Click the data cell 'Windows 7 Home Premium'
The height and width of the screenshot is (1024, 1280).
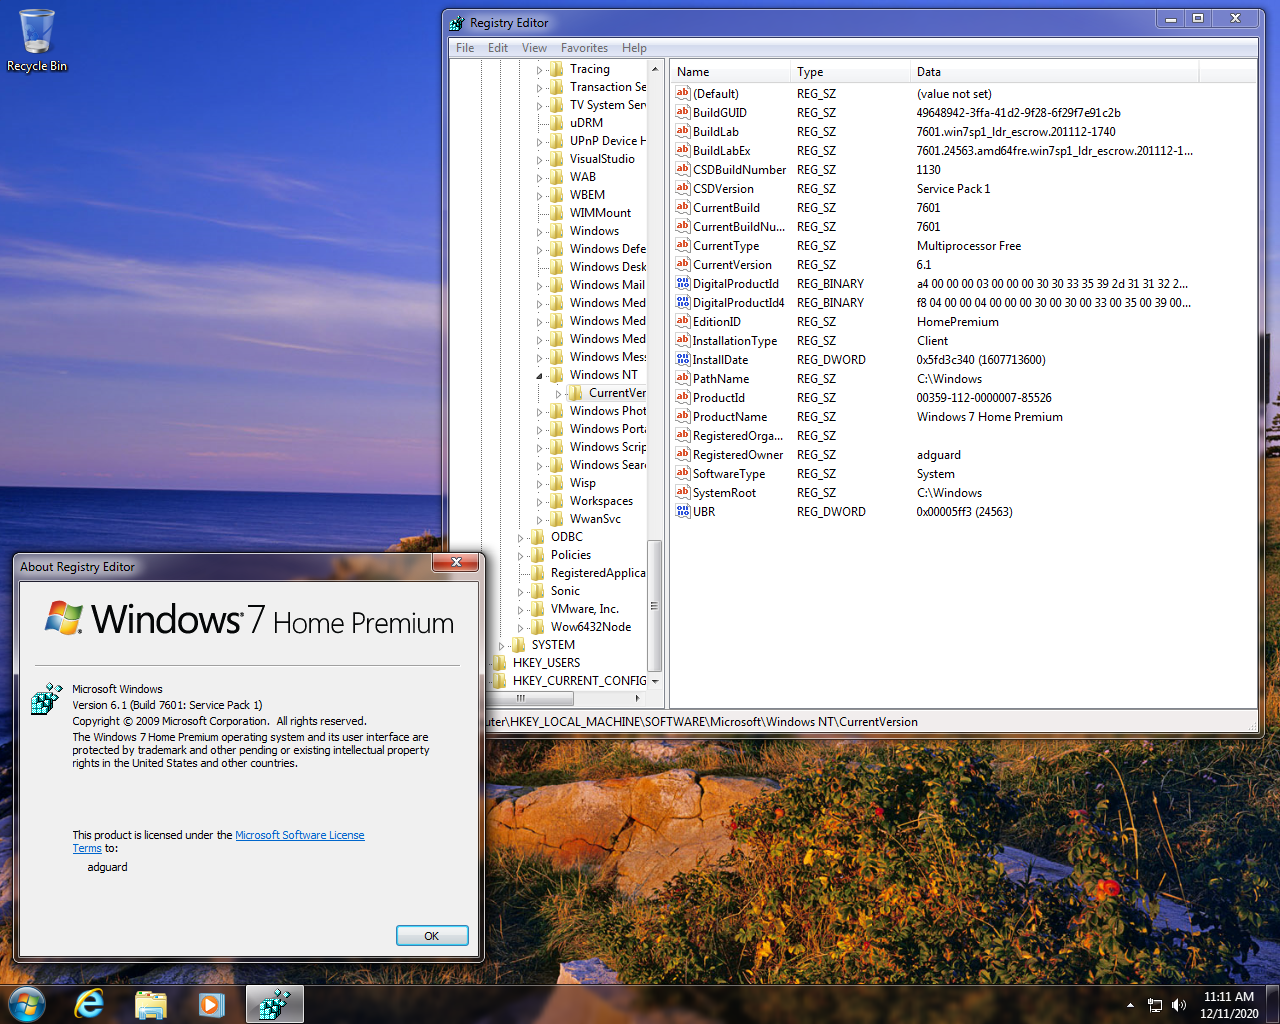[x=989, y=416]
